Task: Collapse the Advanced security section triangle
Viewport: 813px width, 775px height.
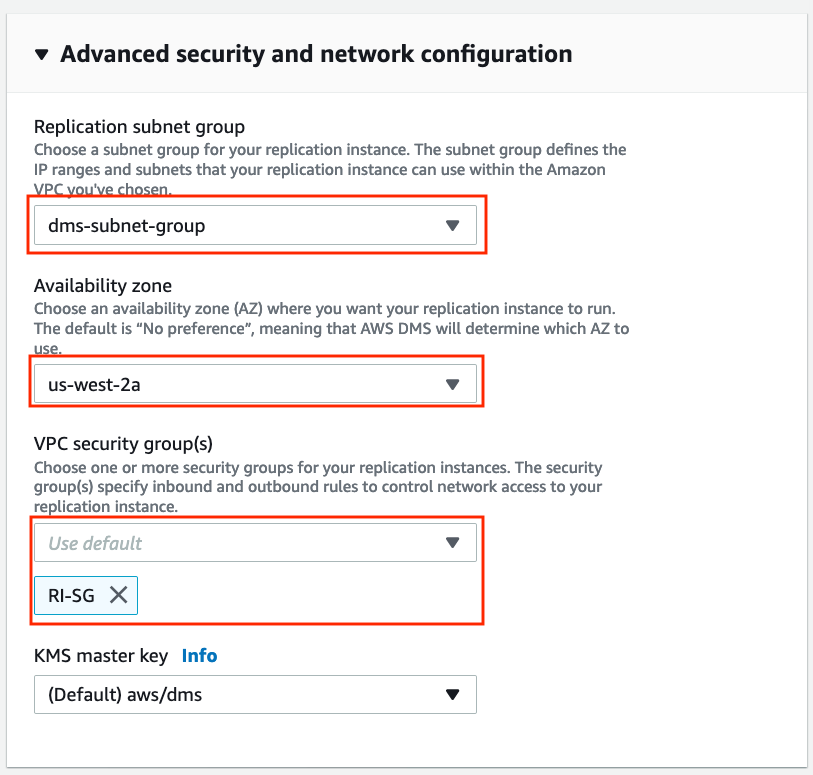Action: click(x=41, y=54)
